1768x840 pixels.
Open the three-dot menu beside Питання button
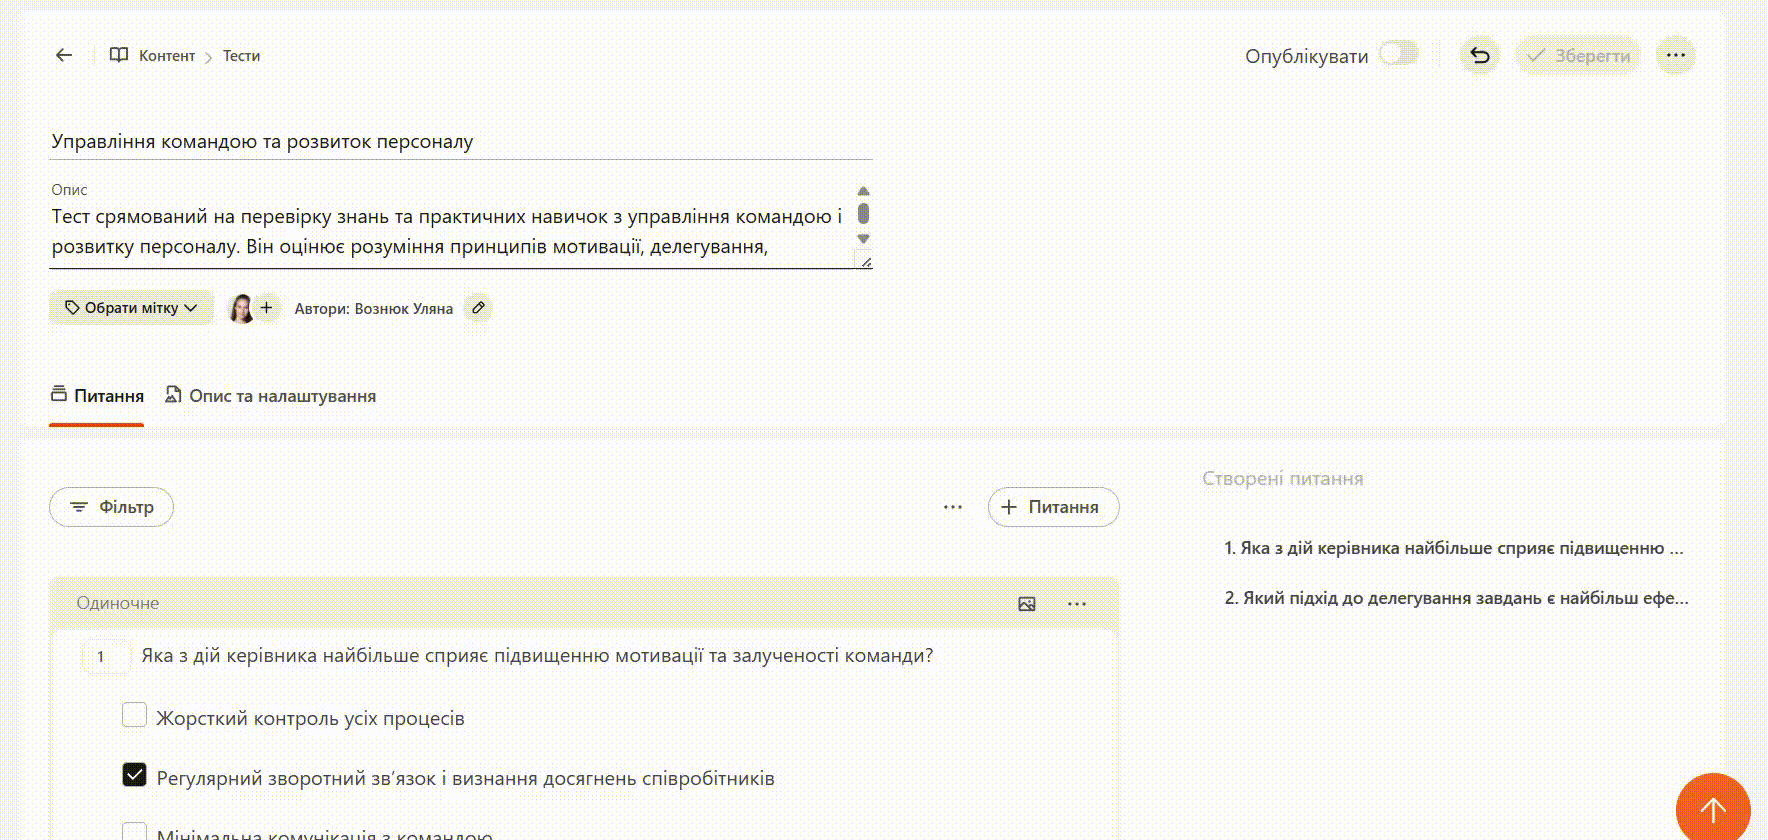point(953,507)
